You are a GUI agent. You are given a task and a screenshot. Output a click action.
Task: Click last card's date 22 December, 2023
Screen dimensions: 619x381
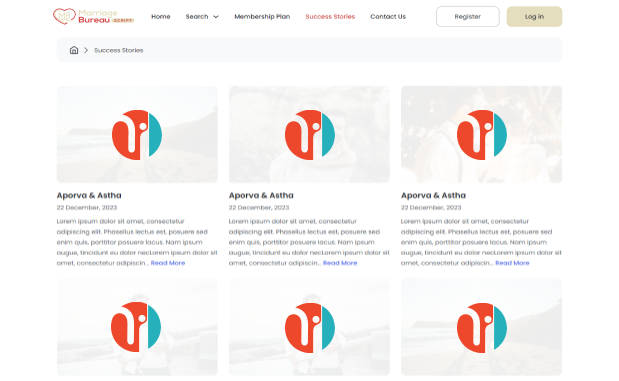coord(431,208)
